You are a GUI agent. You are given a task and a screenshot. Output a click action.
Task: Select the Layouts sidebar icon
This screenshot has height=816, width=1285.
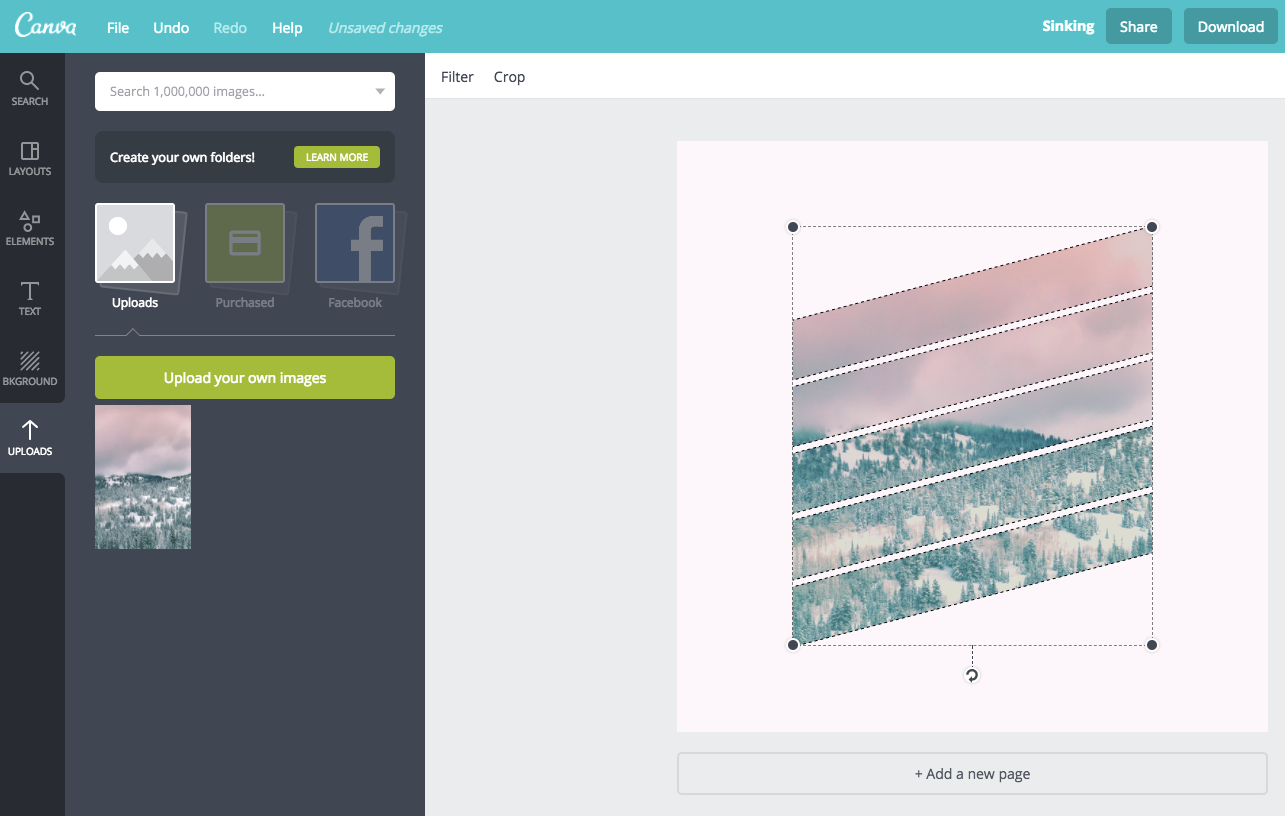click(30, 158)
